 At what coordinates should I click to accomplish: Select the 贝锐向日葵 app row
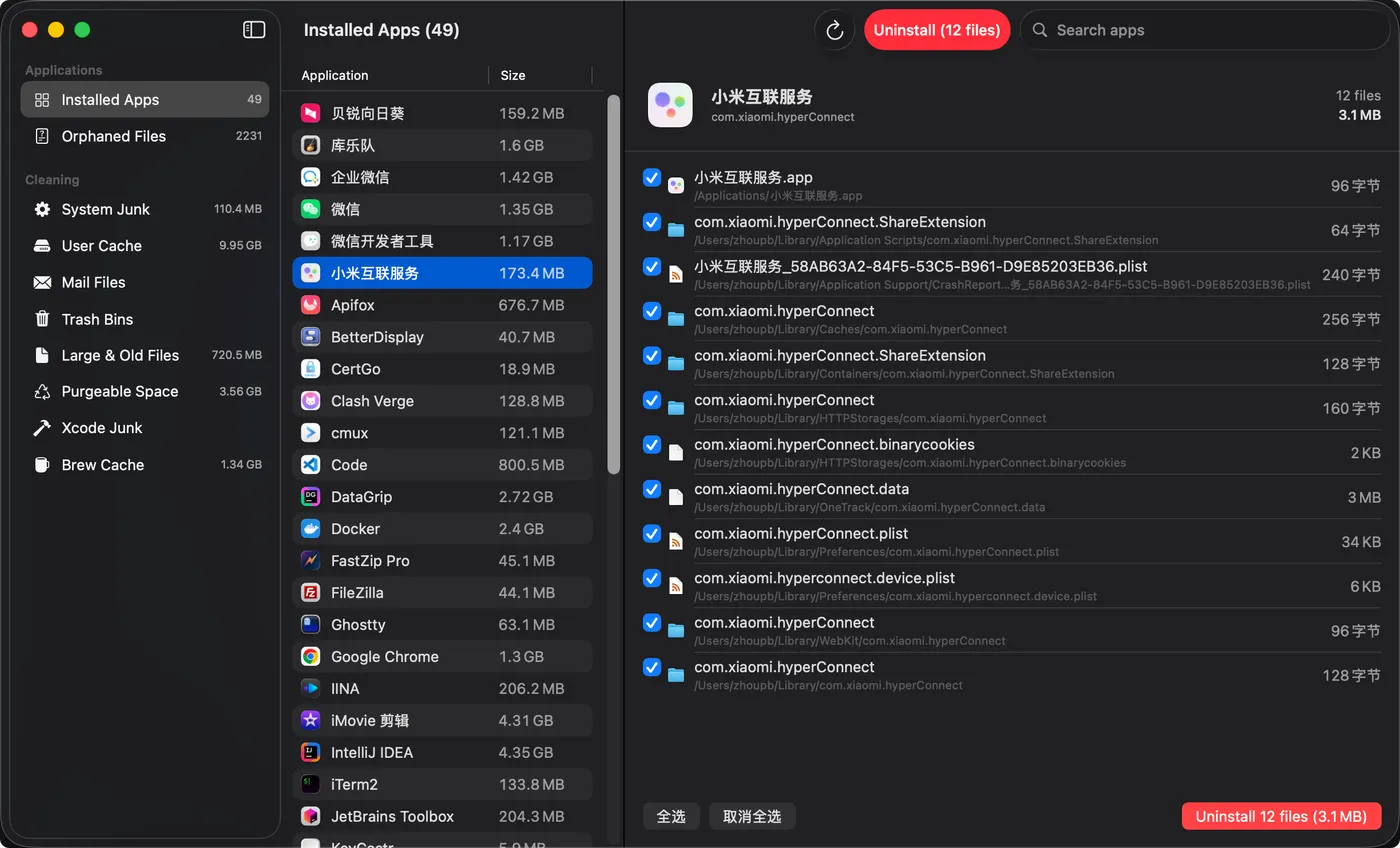442,114
